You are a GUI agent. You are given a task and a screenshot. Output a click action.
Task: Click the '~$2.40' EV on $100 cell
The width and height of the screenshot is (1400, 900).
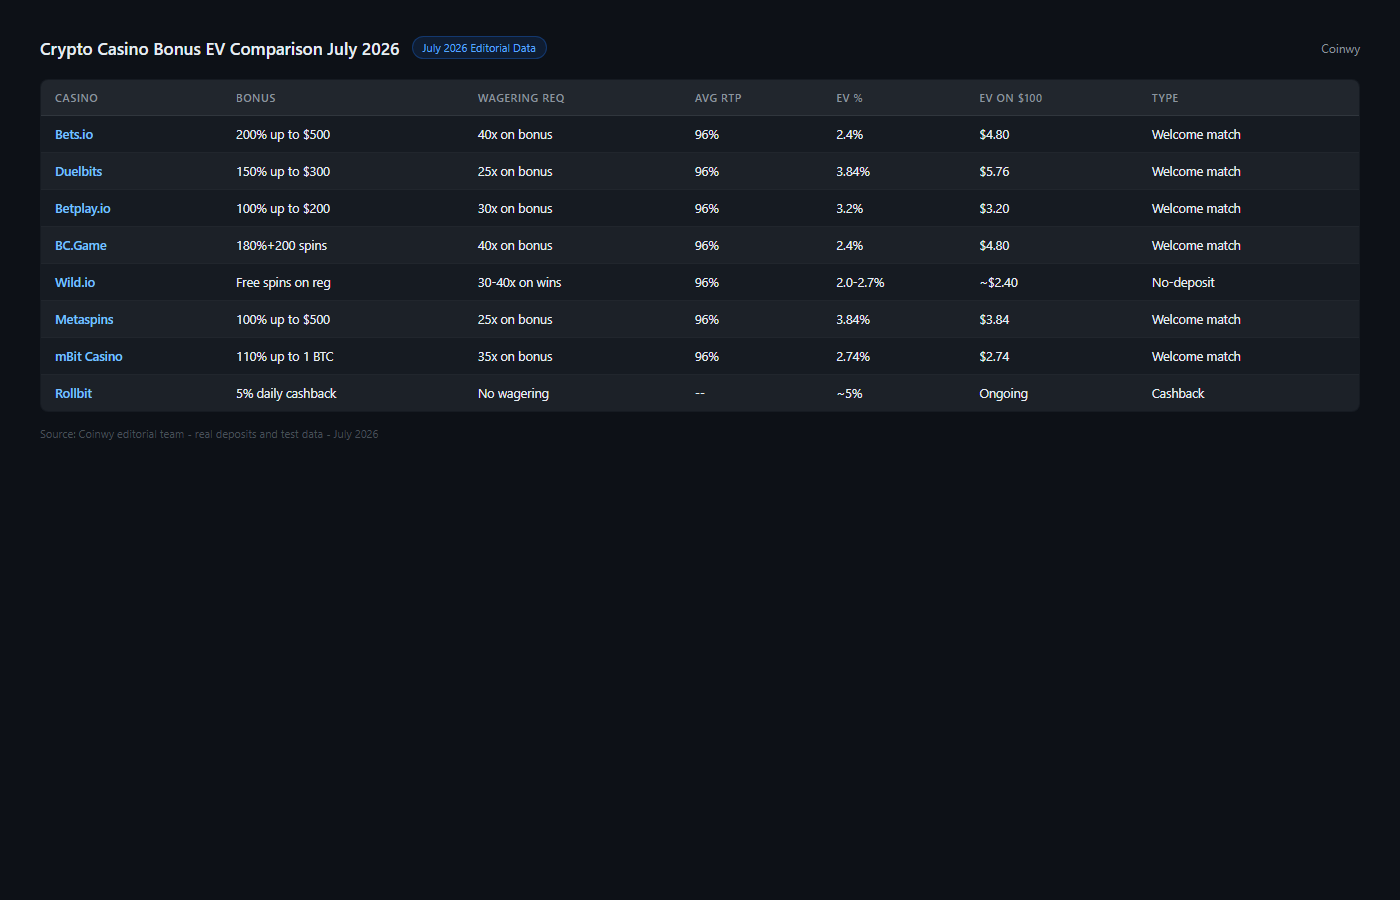pyautogui.click(x=999, y=283)
